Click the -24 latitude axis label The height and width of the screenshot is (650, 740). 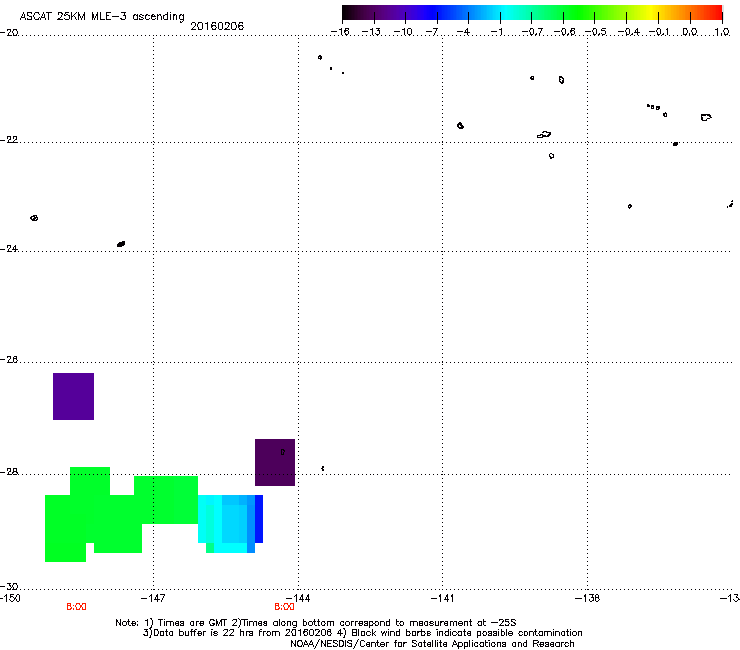(x=9, y=248)
